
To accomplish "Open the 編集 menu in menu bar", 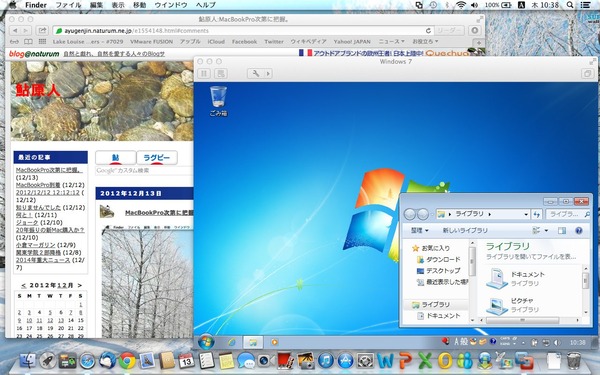I will 96,5.
